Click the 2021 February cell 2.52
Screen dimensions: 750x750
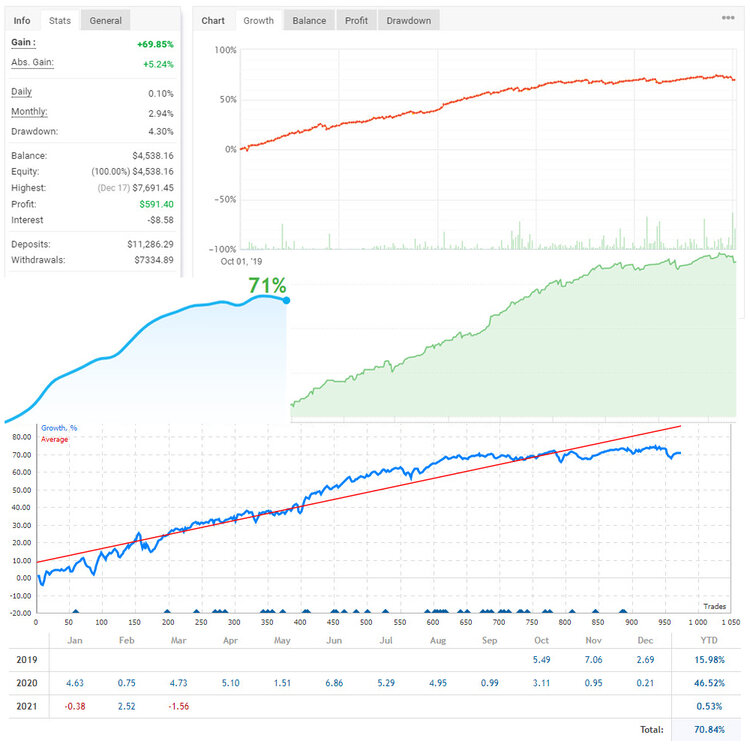click(127, 706)
